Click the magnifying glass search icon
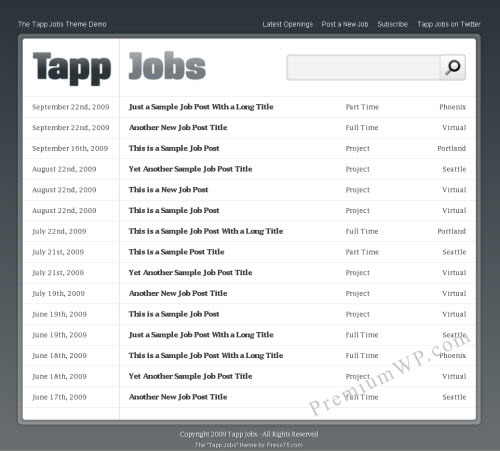Viewport: 500px width, 451px height. click(x=453, y=67)
